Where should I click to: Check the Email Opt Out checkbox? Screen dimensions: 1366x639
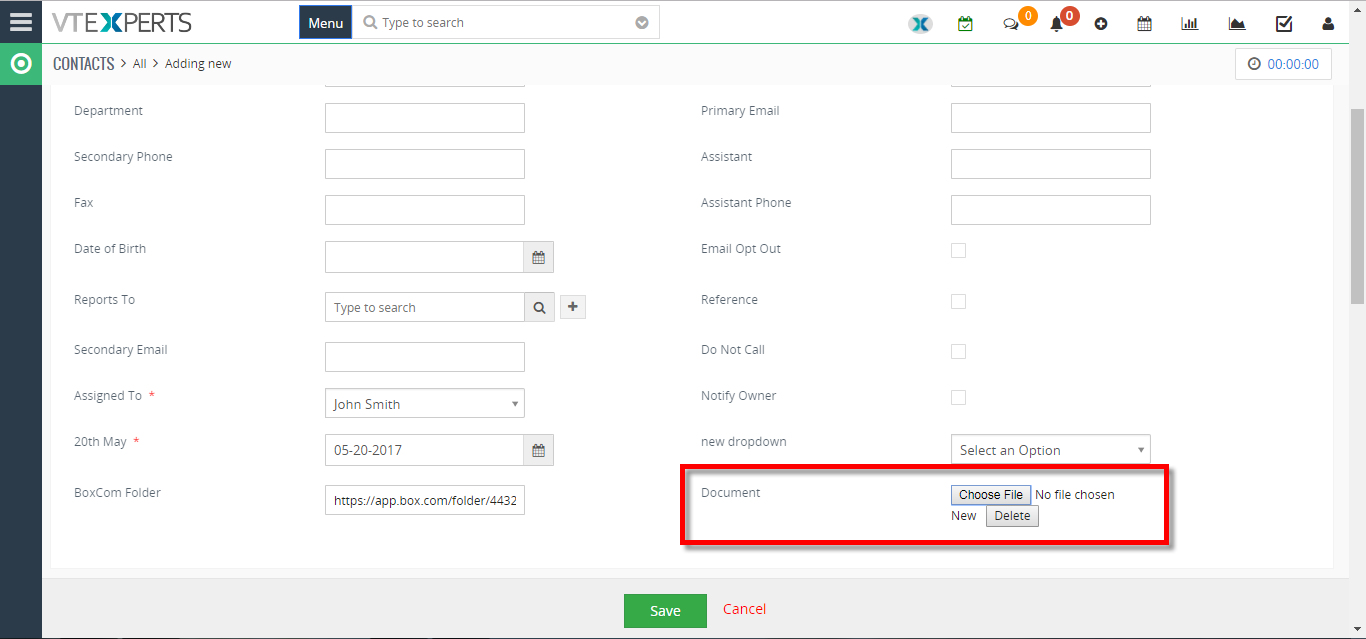coord(958,250)
